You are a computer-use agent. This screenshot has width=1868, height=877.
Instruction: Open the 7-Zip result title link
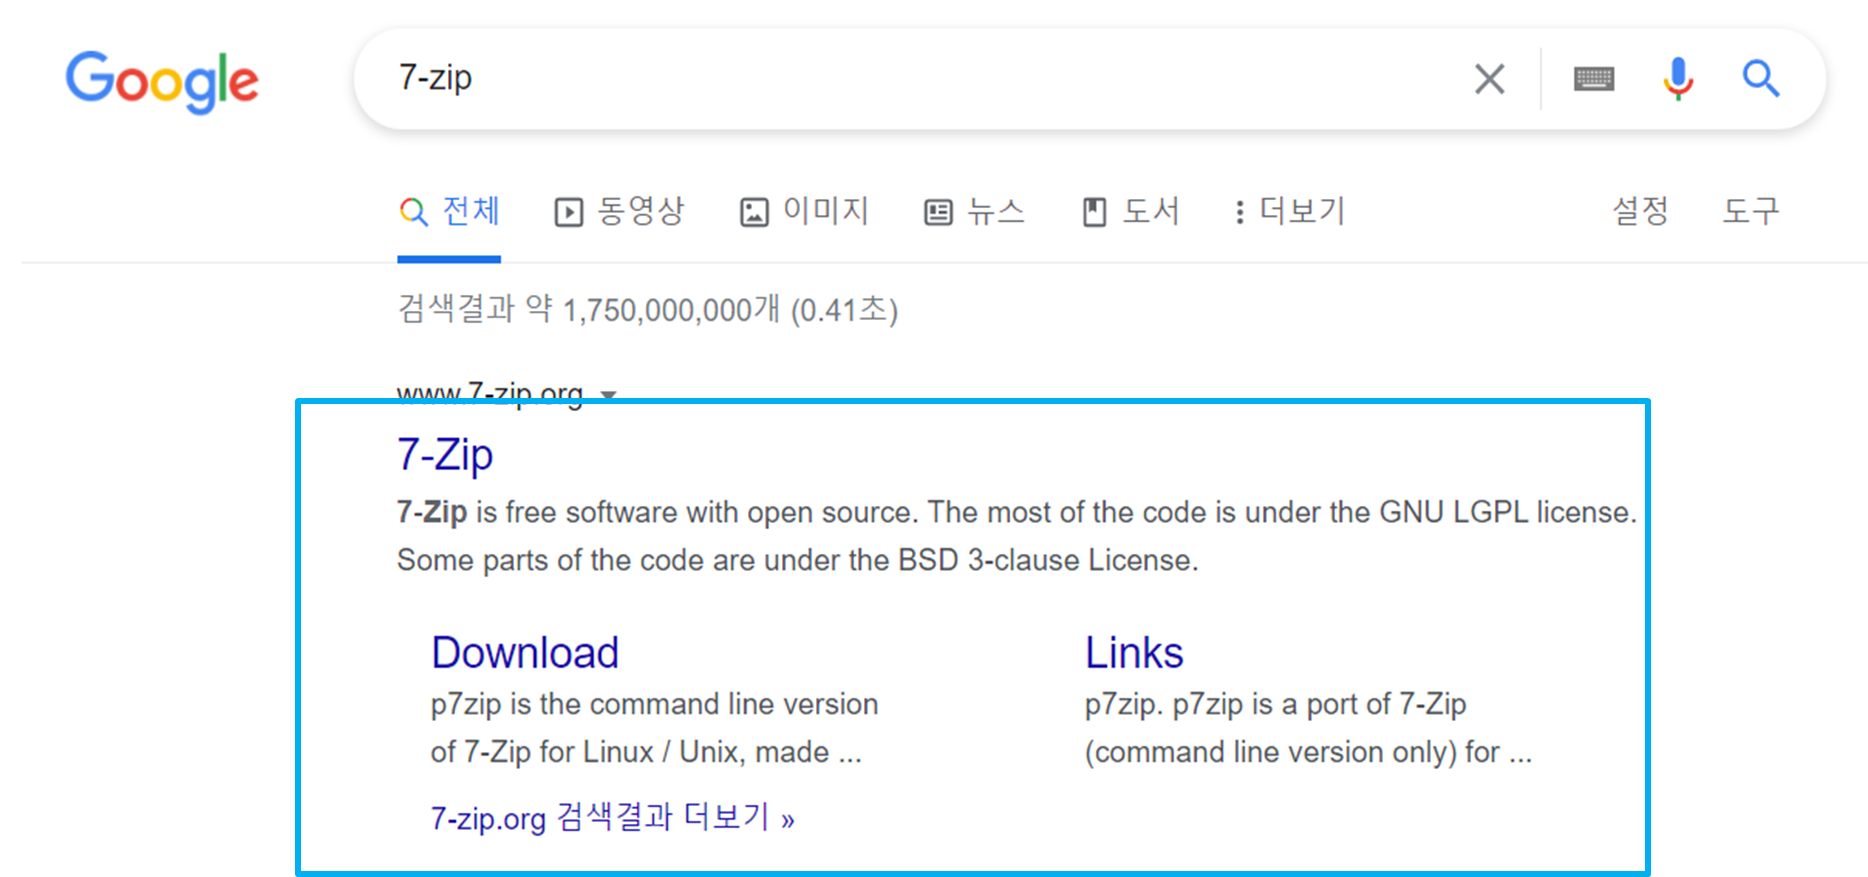click(445, 455)
